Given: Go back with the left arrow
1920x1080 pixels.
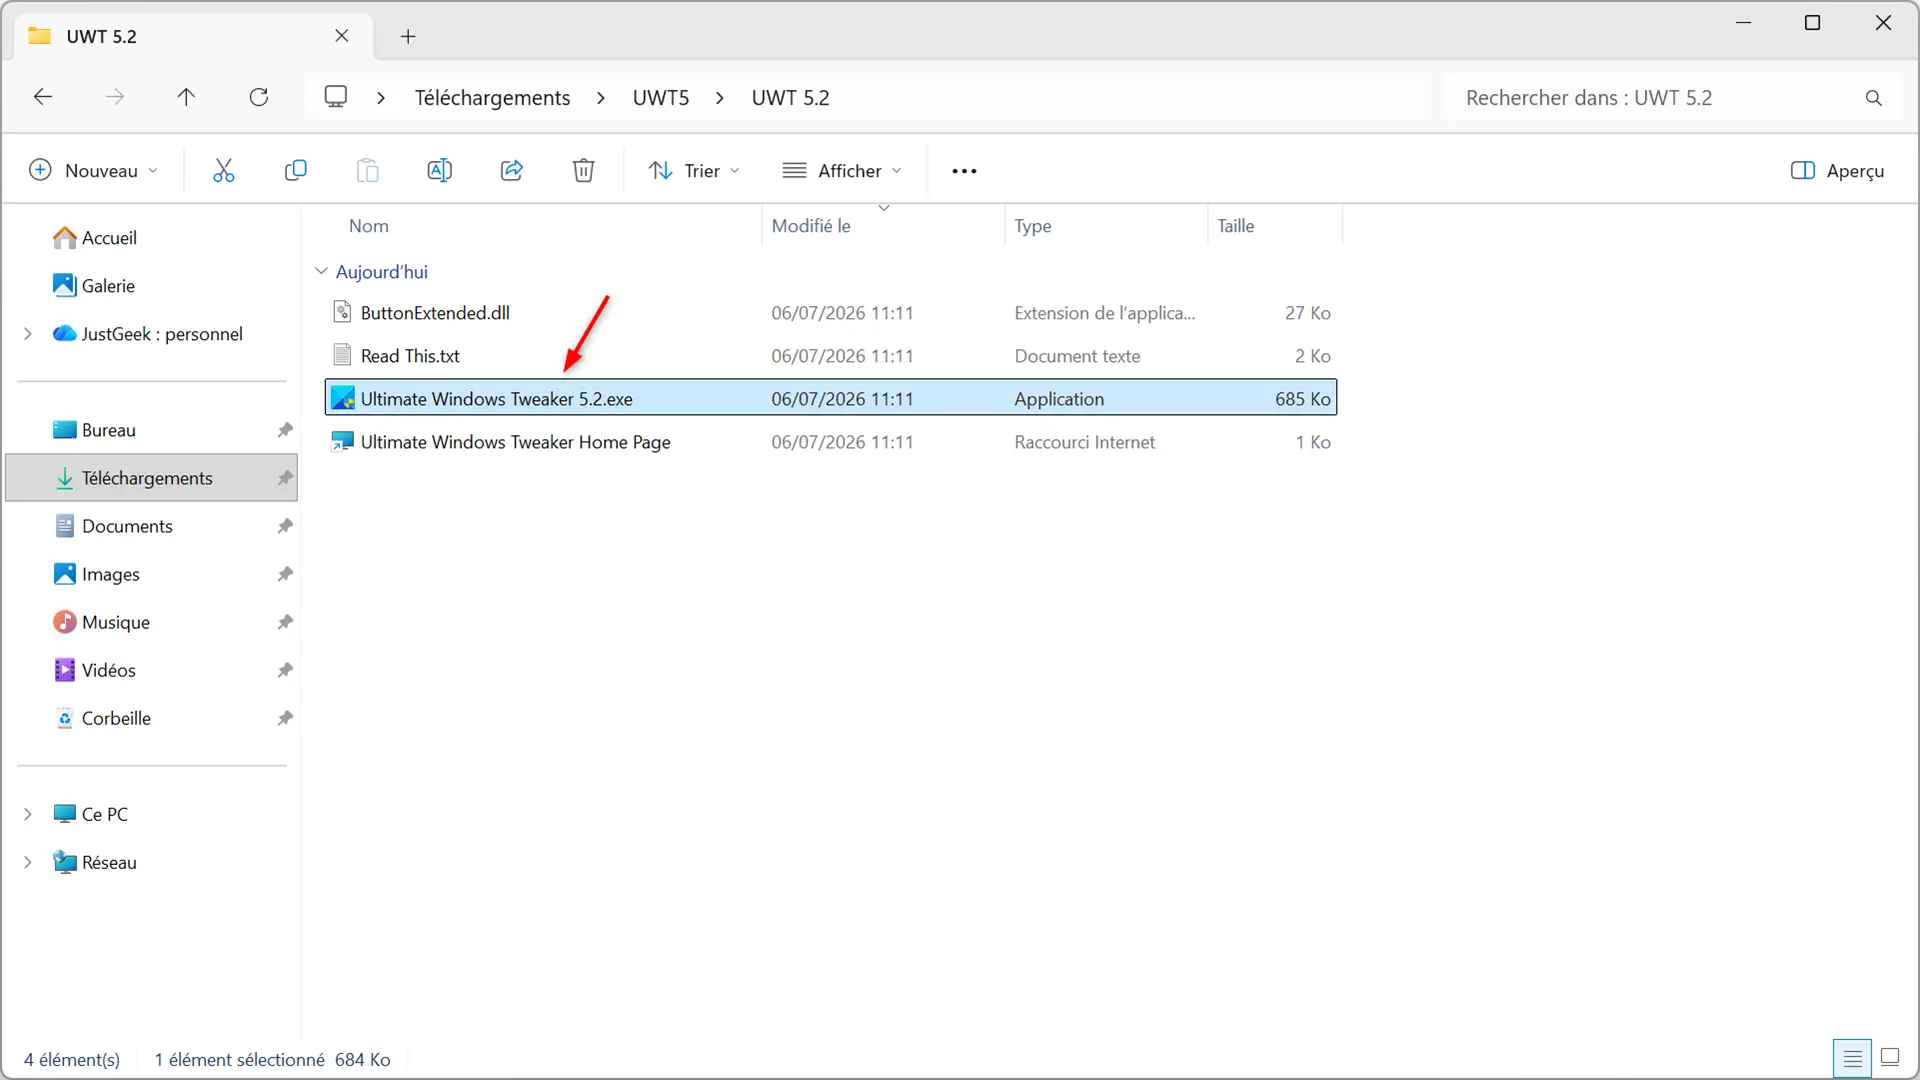Looking at the screenshot, I should [43, 97].
